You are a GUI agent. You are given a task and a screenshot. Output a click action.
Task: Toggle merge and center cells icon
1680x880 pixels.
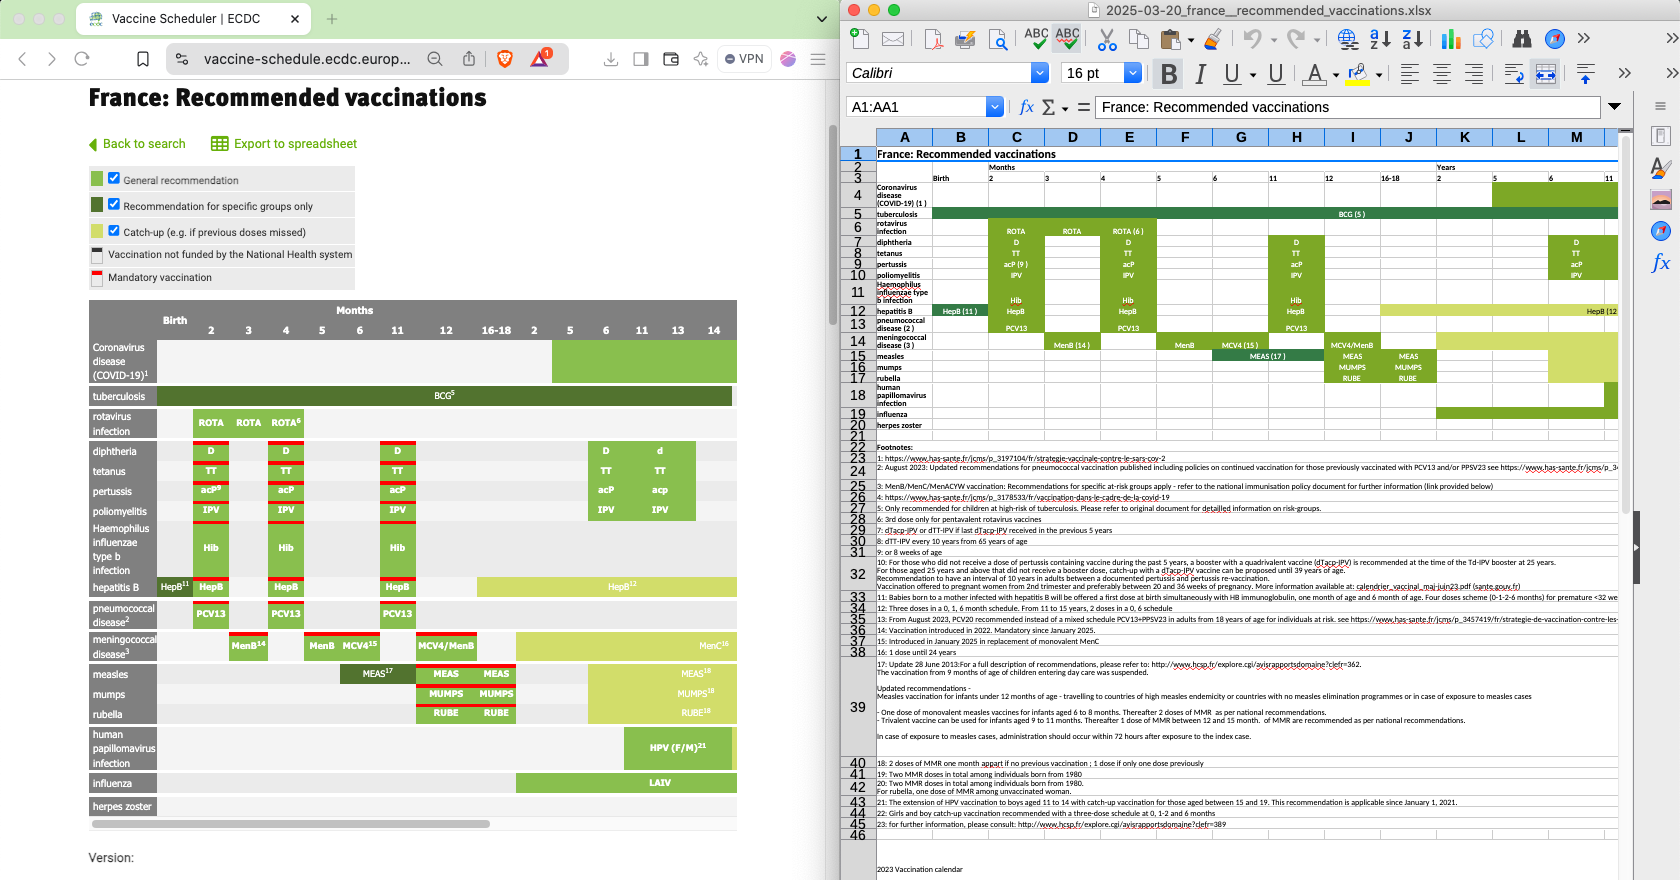1546,73
